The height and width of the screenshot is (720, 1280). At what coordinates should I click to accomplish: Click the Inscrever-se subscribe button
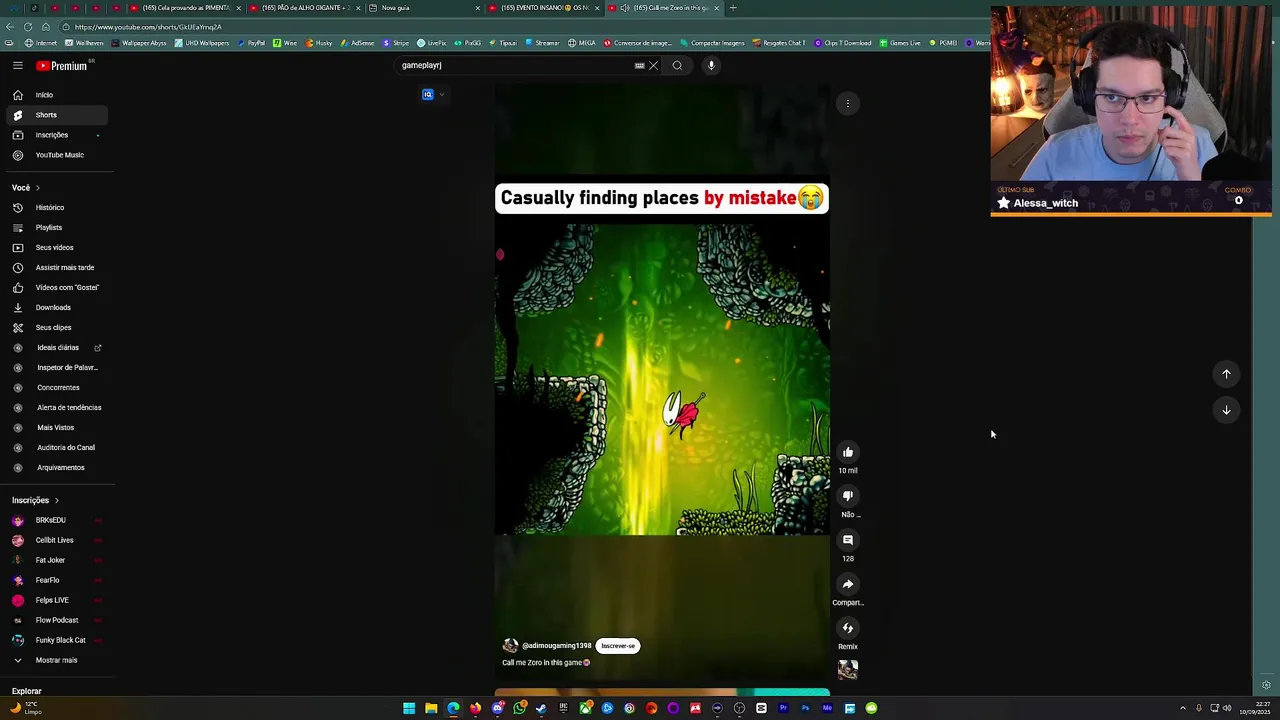[618, 646]
